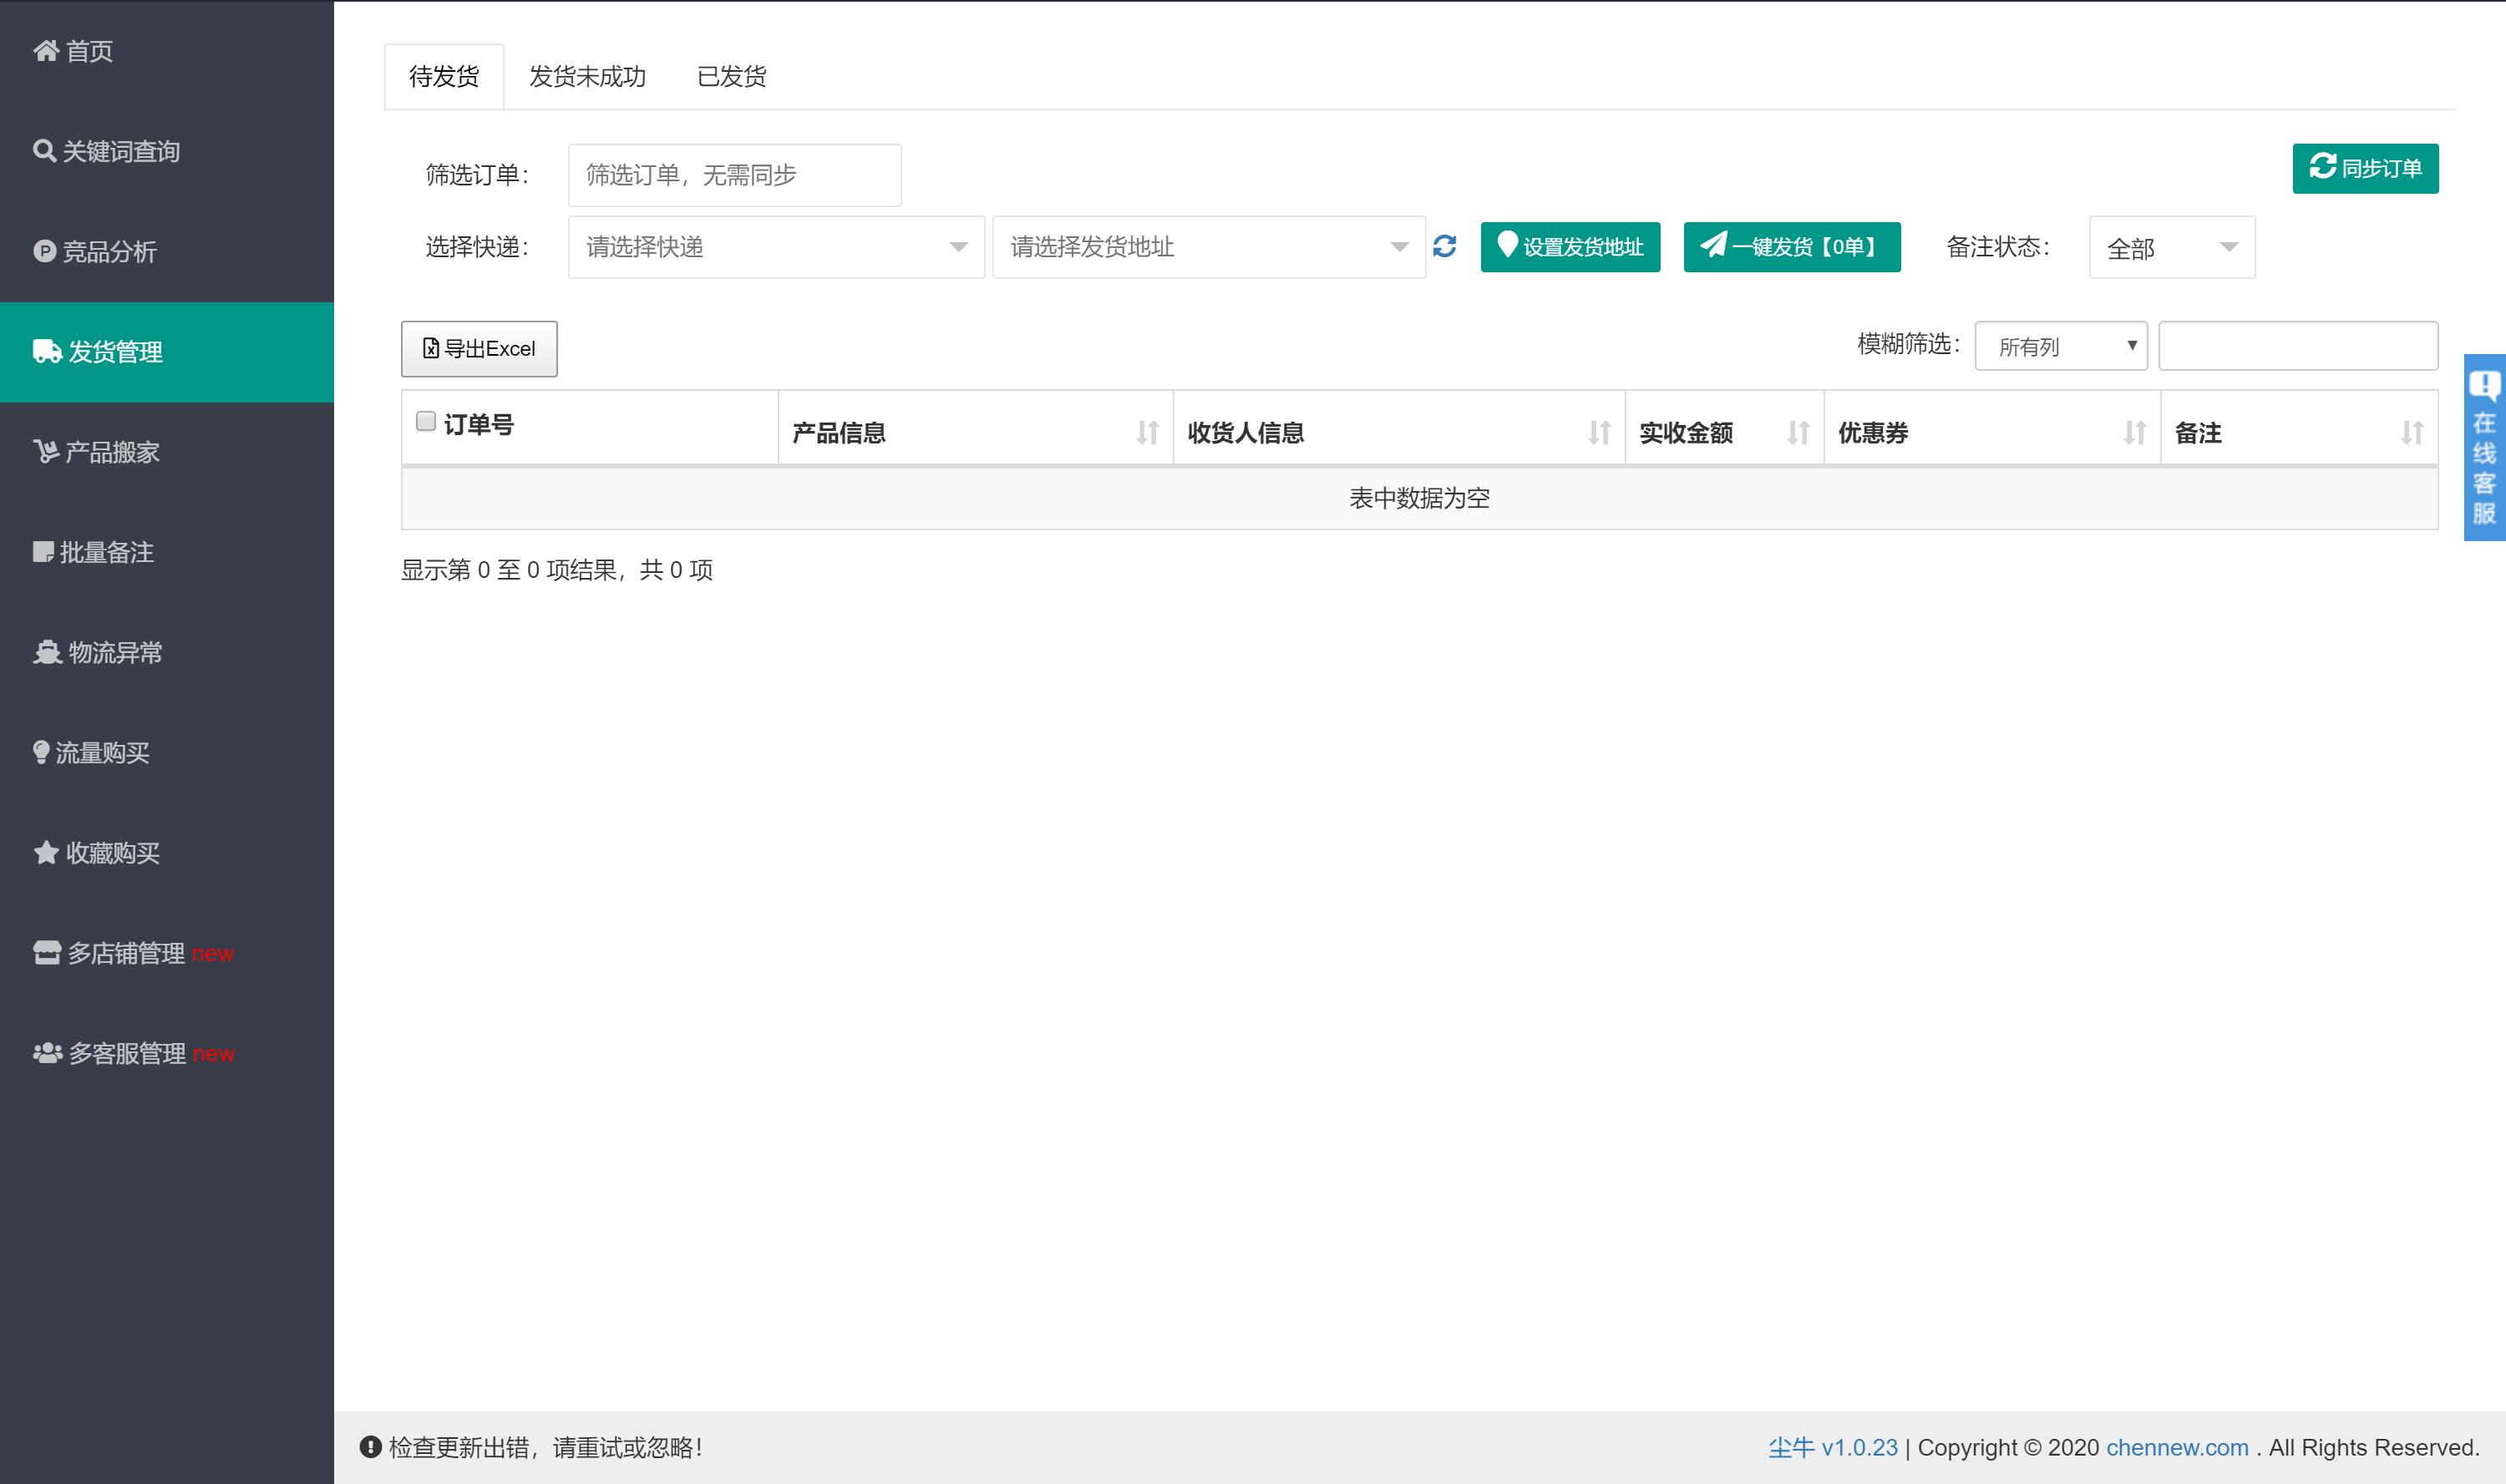This screenshot has width=2506, height=1484.
Task: Open 关键词查询 in the sidebar
Action: pos(167,151)
